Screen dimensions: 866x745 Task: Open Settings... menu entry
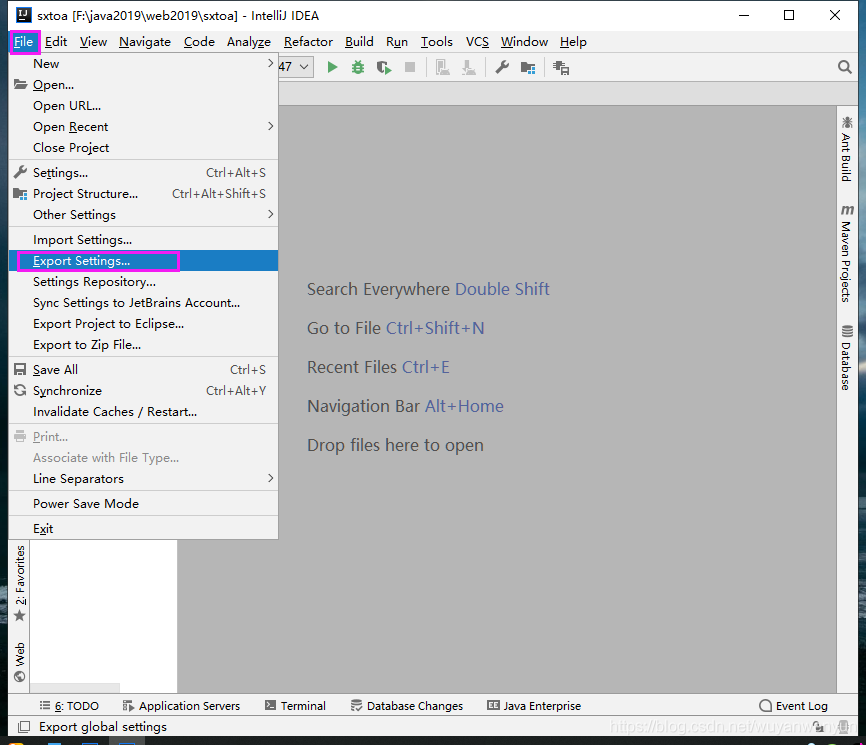tap(144, 172)
